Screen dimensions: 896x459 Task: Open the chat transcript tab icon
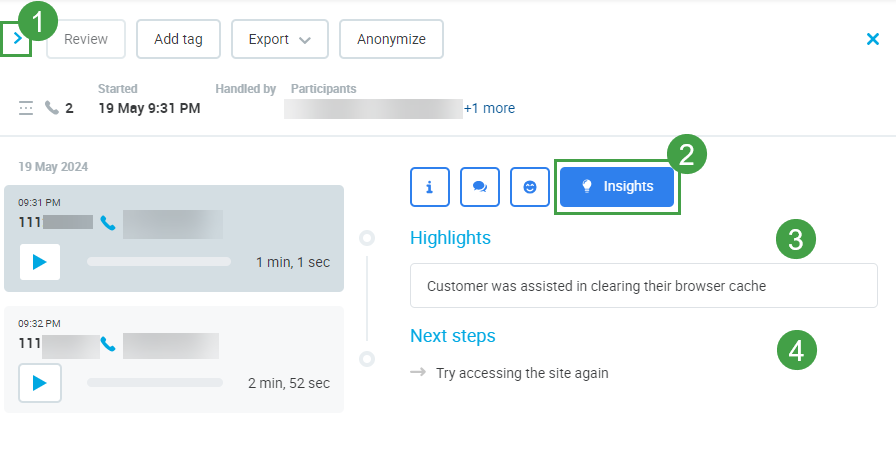pos(480,187)
